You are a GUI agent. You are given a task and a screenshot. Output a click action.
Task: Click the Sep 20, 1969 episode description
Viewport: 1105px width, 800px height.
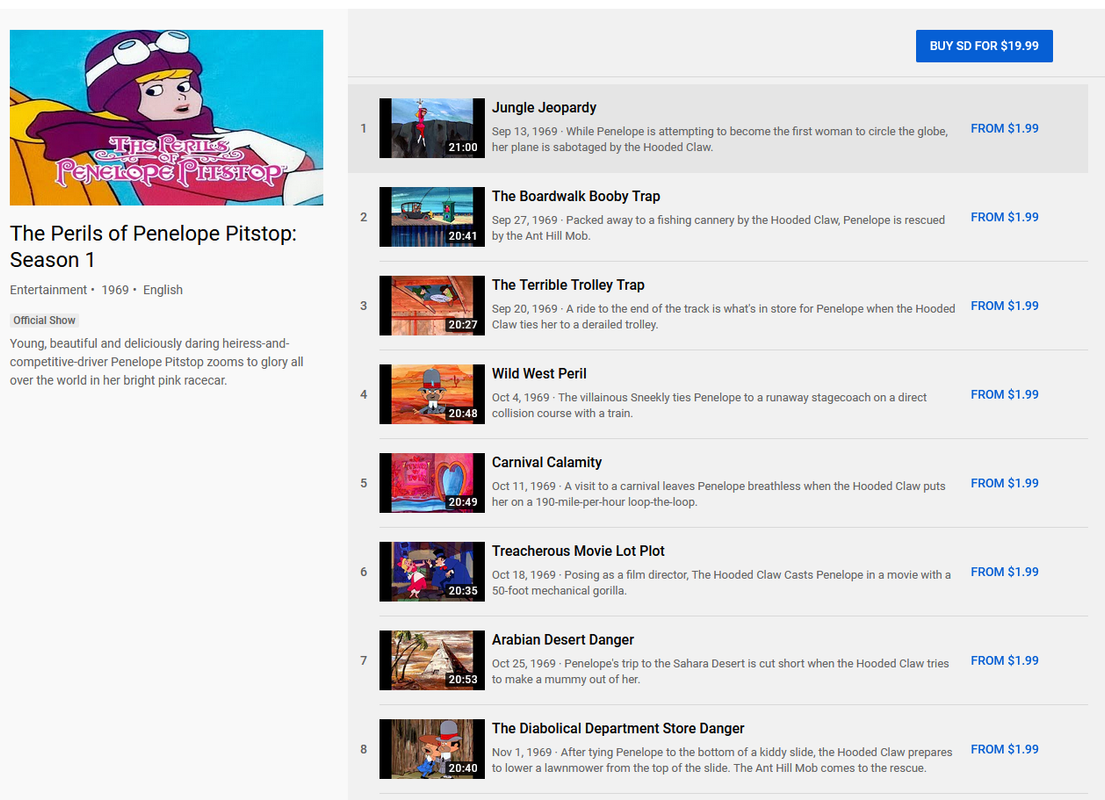pos(724,316)
